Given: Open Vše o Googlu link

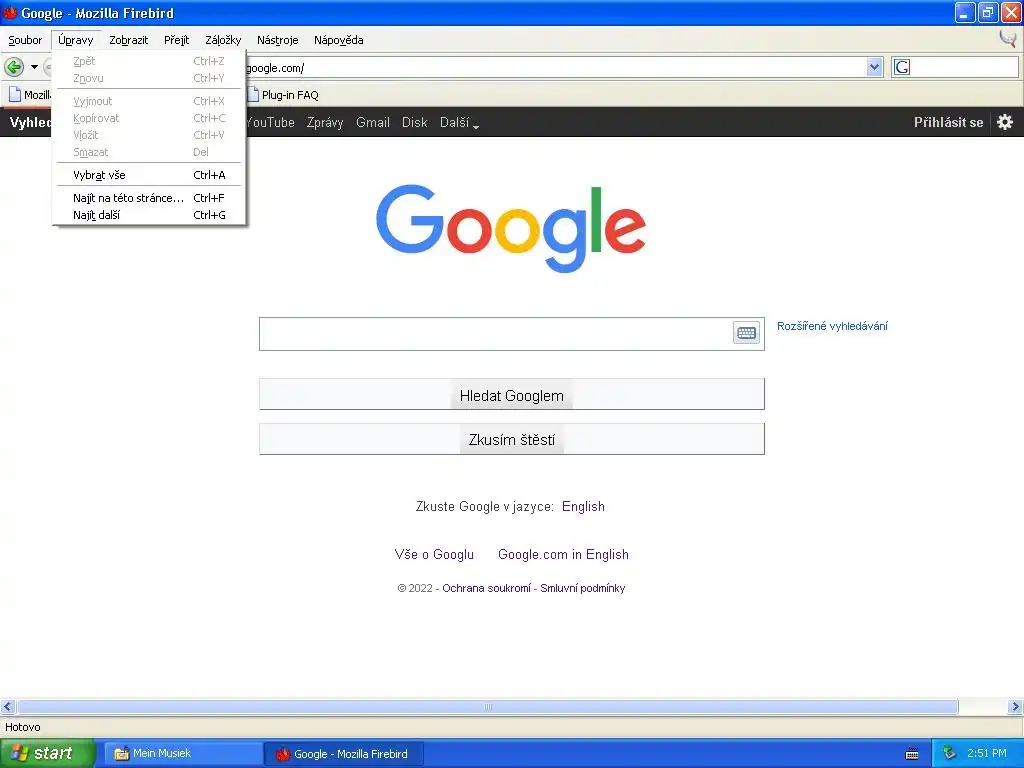Looking at the screenshot, I should pos(434,554).
